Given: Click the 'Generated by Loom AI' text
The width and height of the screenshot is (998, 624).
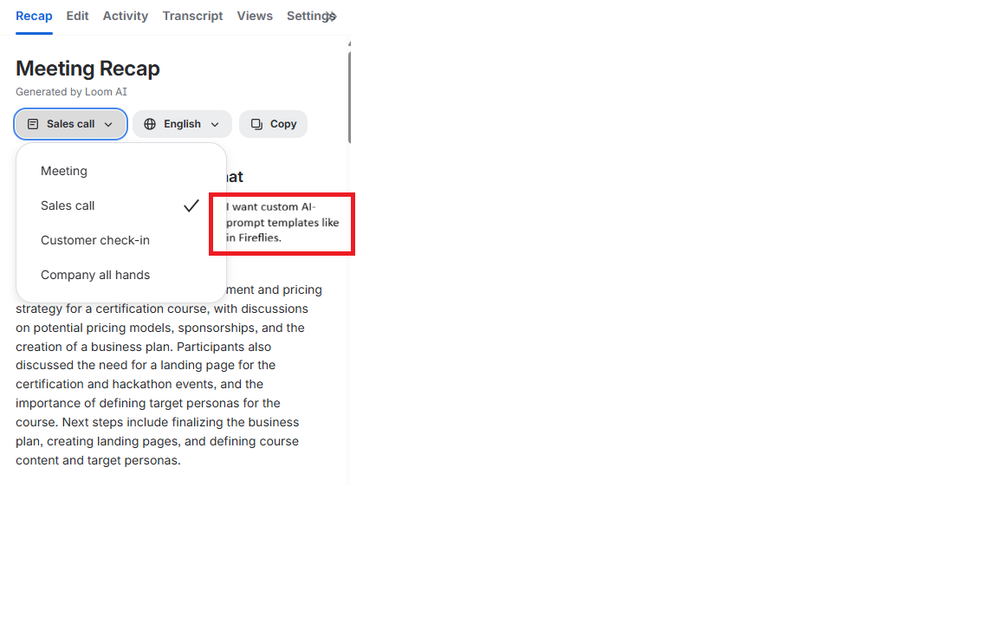Looking at the screenshot, I should [71, 92].
